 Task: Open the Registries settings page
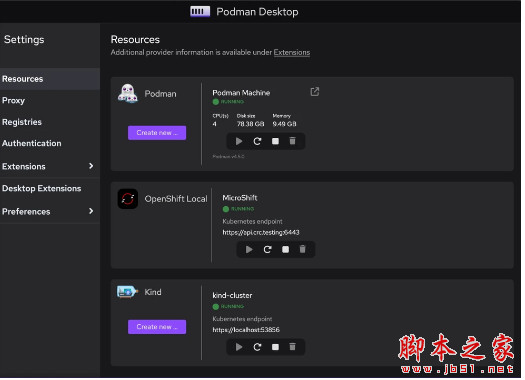tap(50, 123)
